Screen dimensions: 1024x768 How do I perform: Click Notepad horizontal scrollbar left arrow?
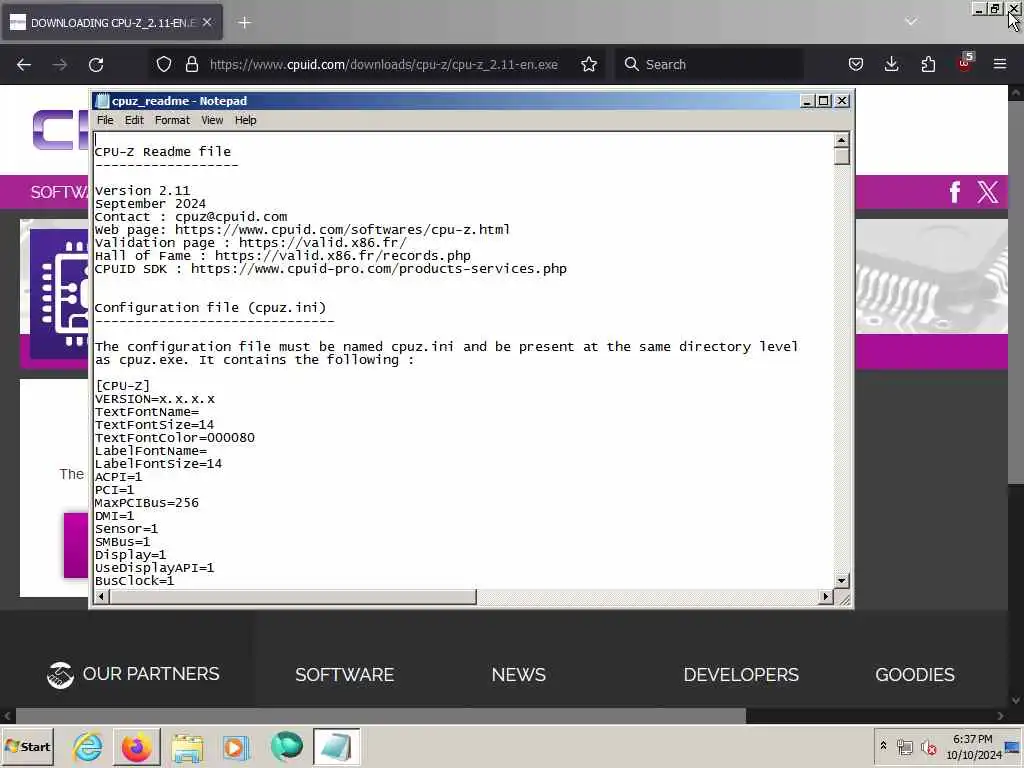pos(101,596)
